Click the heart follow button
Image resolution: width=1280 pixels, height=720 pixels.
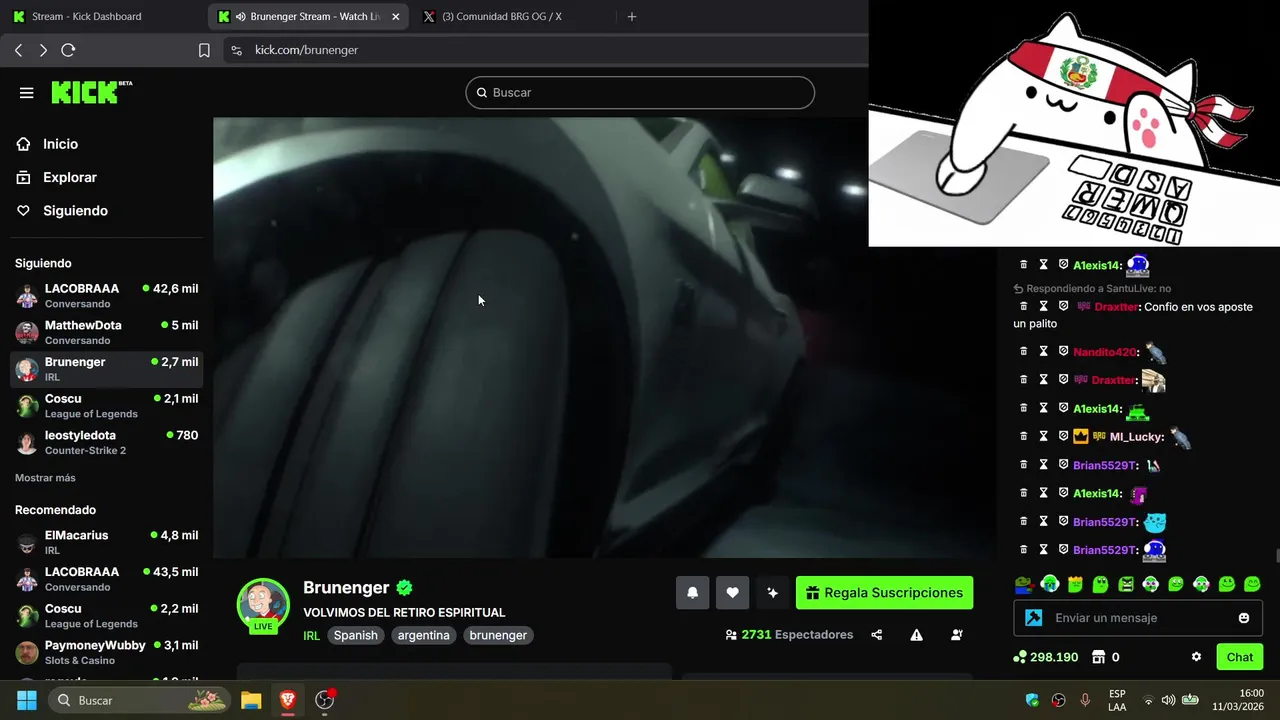point(732,592)
